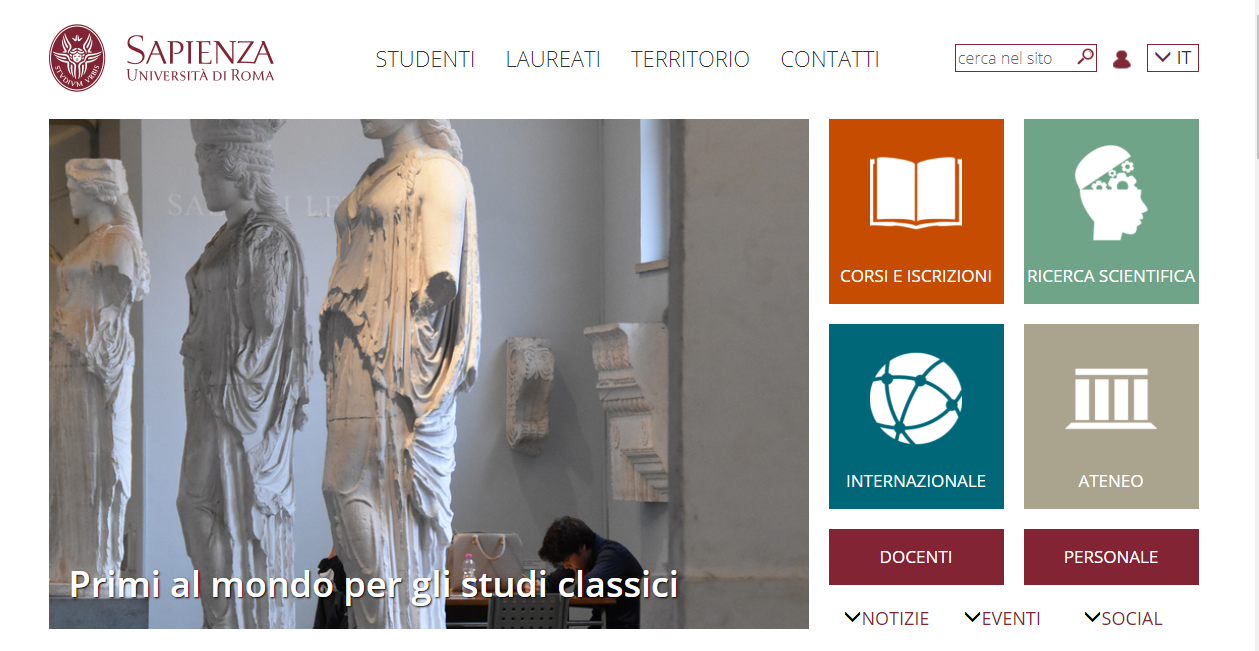Click the search magnifier icon
This screenshot has height=651, width=1259.
pyautogui.click(x=1085, y=57)
